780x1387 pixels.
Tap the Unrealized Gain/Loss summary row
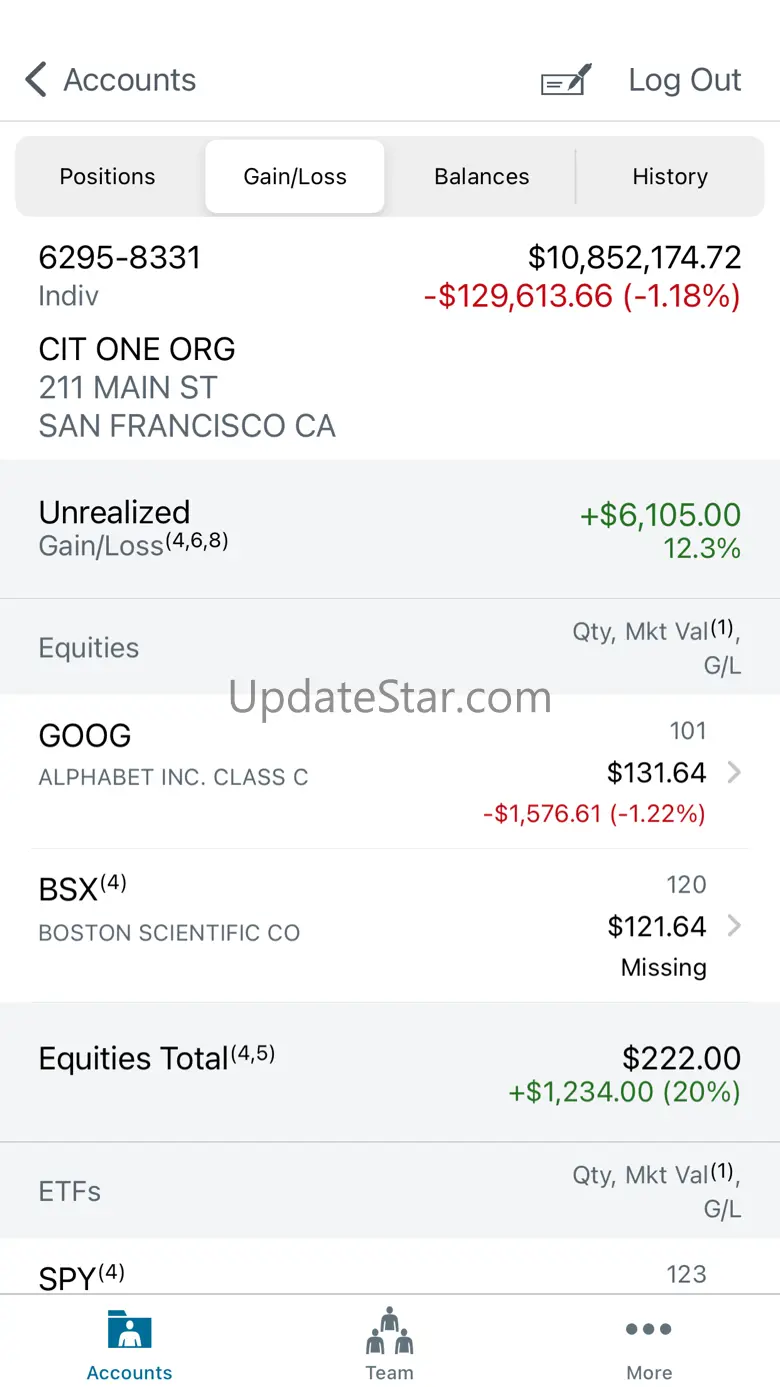pyautogui.click(x=390, y=529)
